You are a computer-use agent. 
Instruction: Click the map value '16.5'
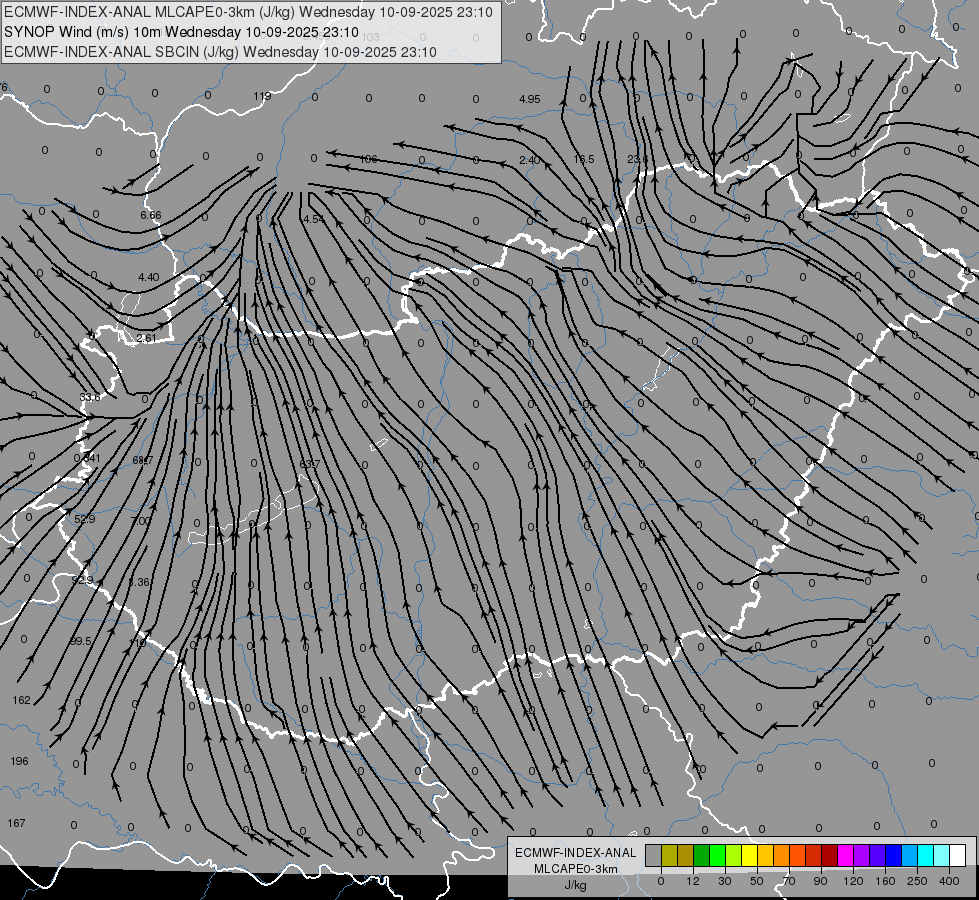point(584,159)
